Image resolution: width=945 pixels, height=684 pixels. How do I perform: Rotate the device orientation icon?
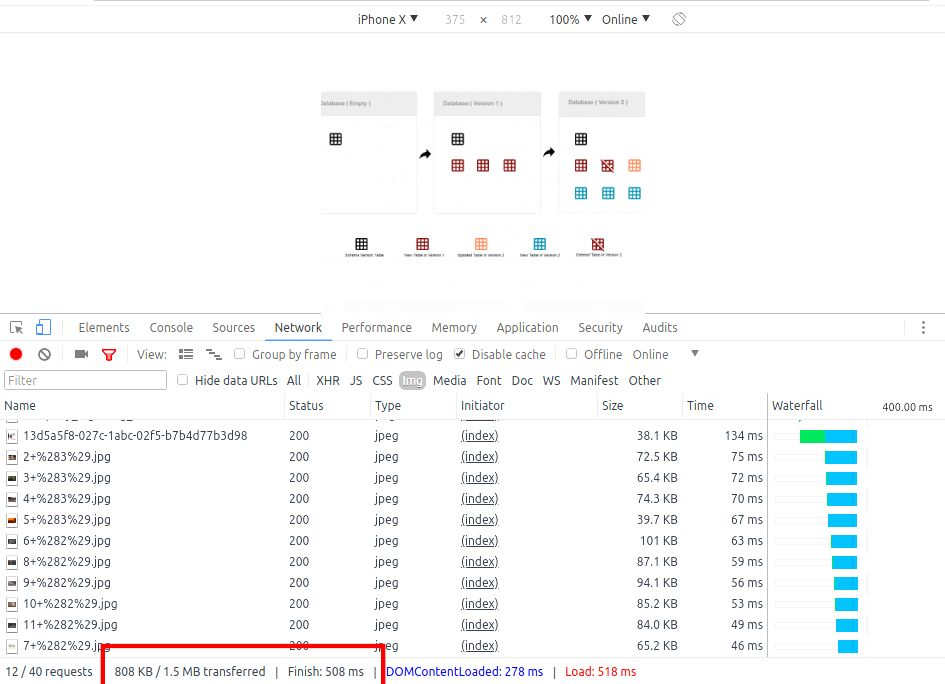[679, 19]
